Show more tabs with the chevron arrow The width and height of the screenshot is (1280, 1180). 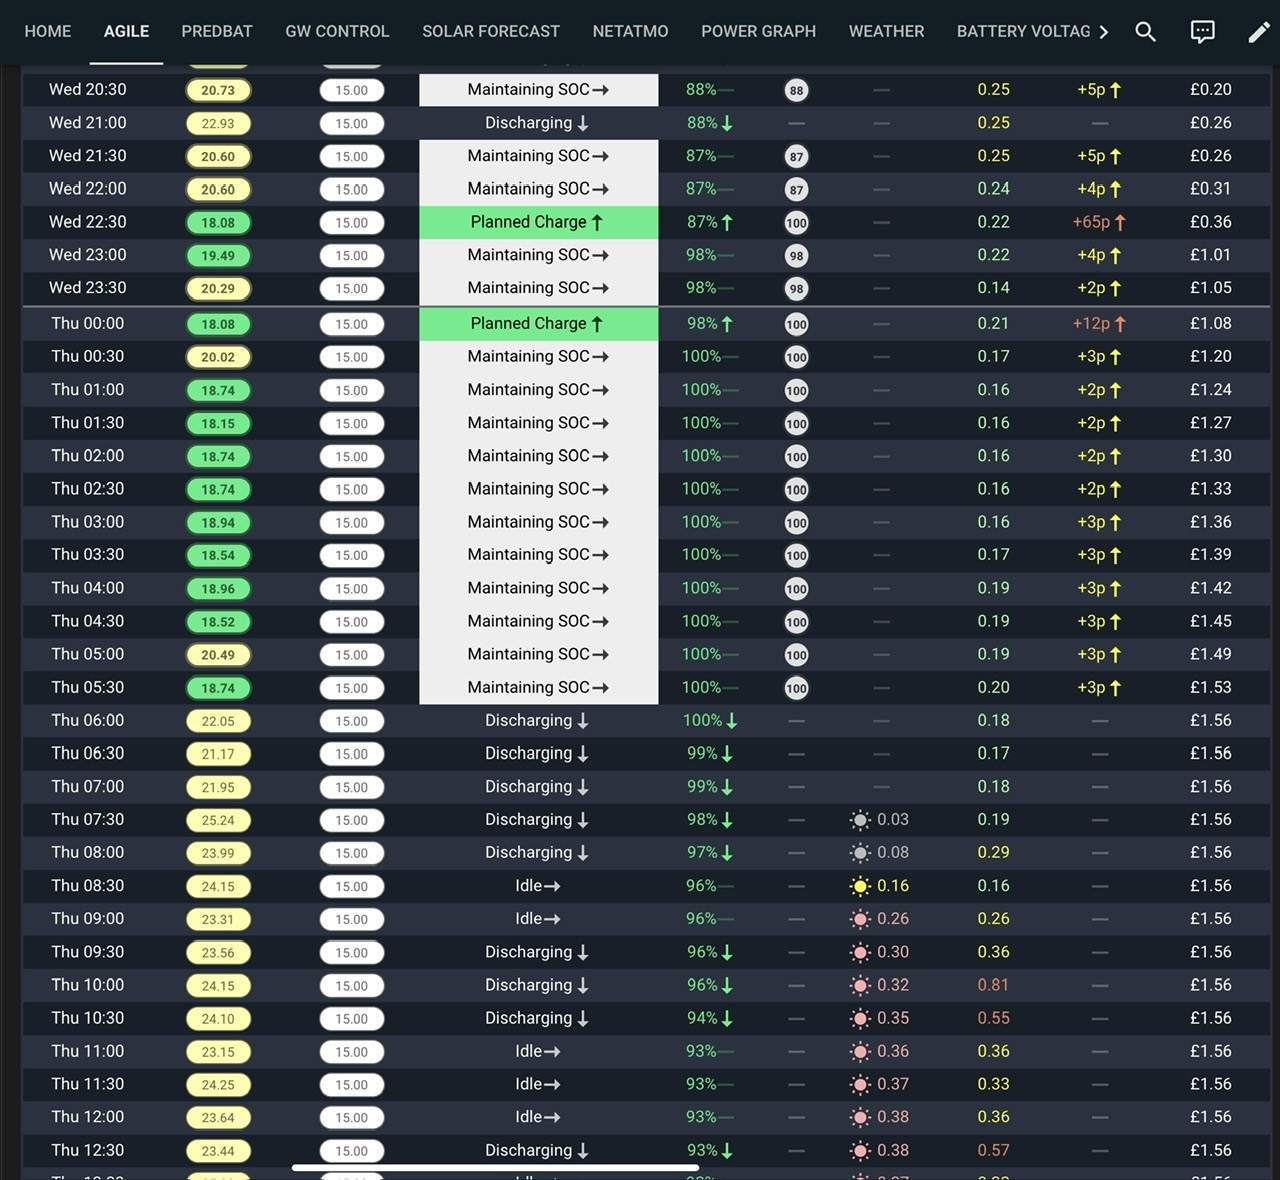tap(1104, 32)
